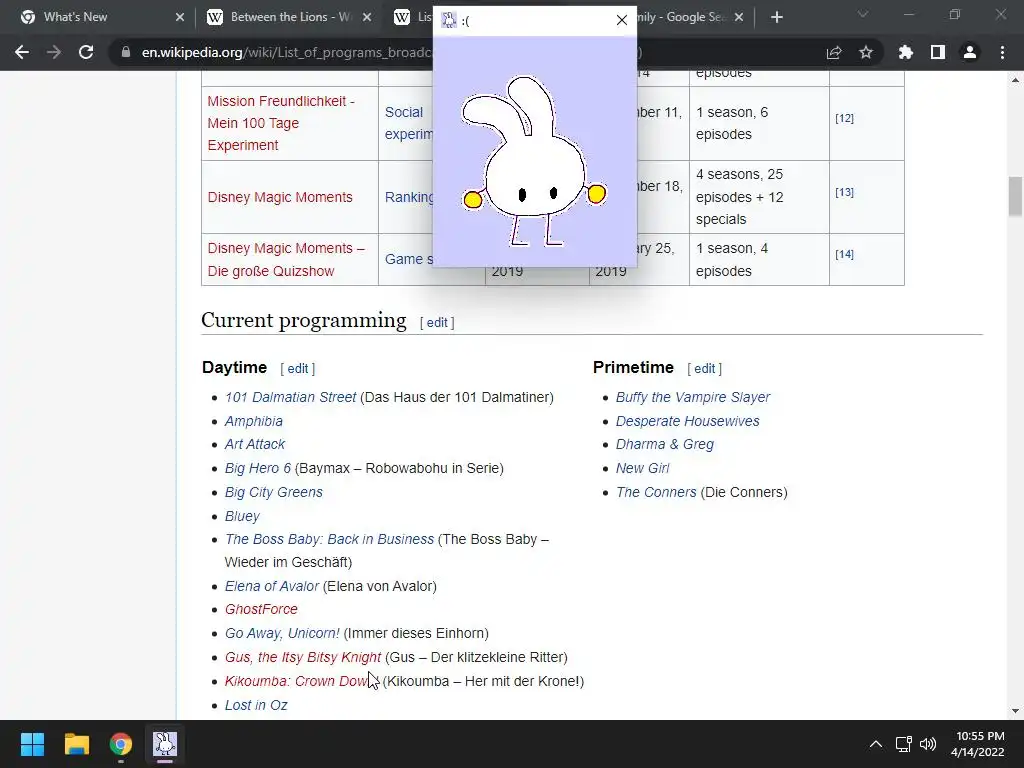Open the clock and date flyout

980,744
